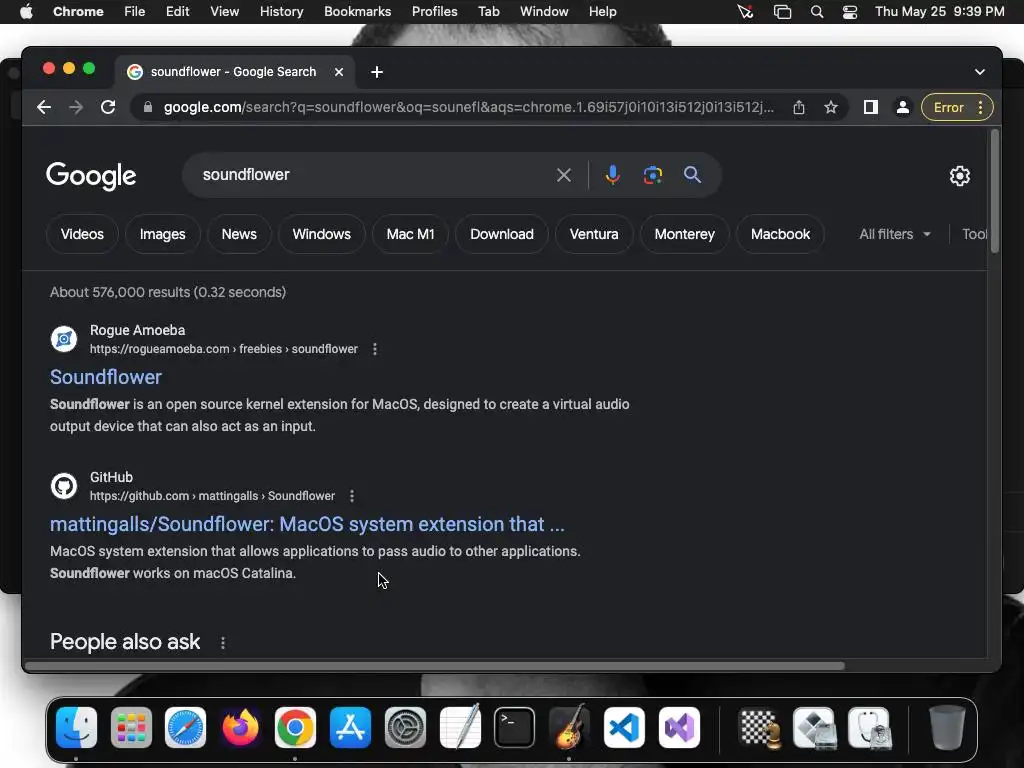Open the Profiles menu
The width and height of the screenshot is (1024, 768).
click(434, 12)
